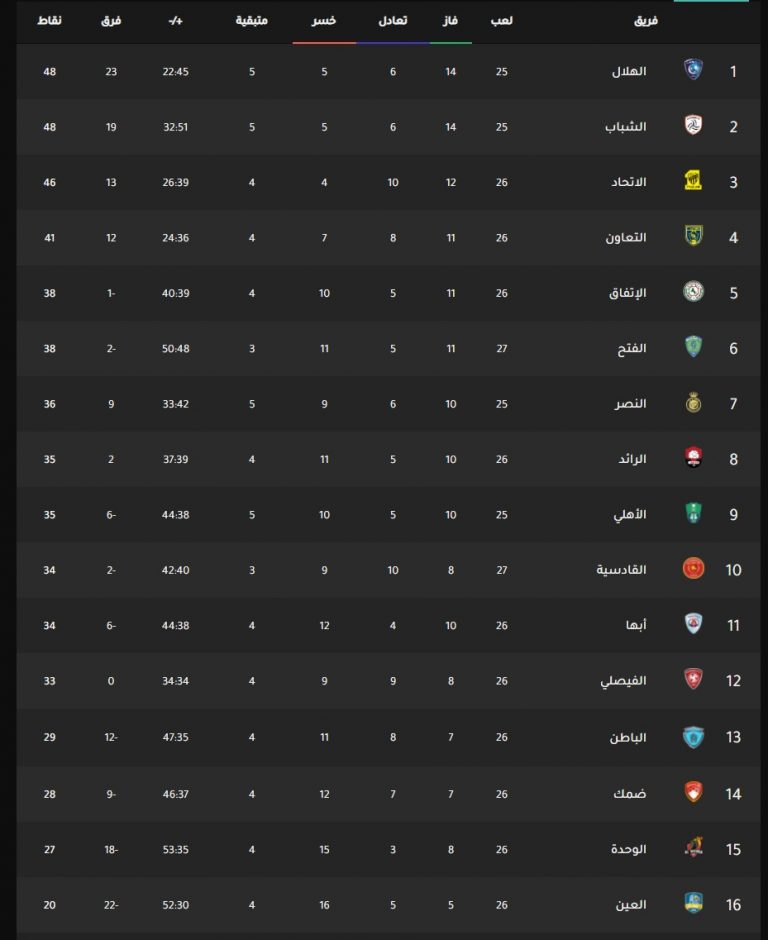Select the Al-Taawoun club badge
The height and width of the screenshot is (940, 768).
coord(694,236)
